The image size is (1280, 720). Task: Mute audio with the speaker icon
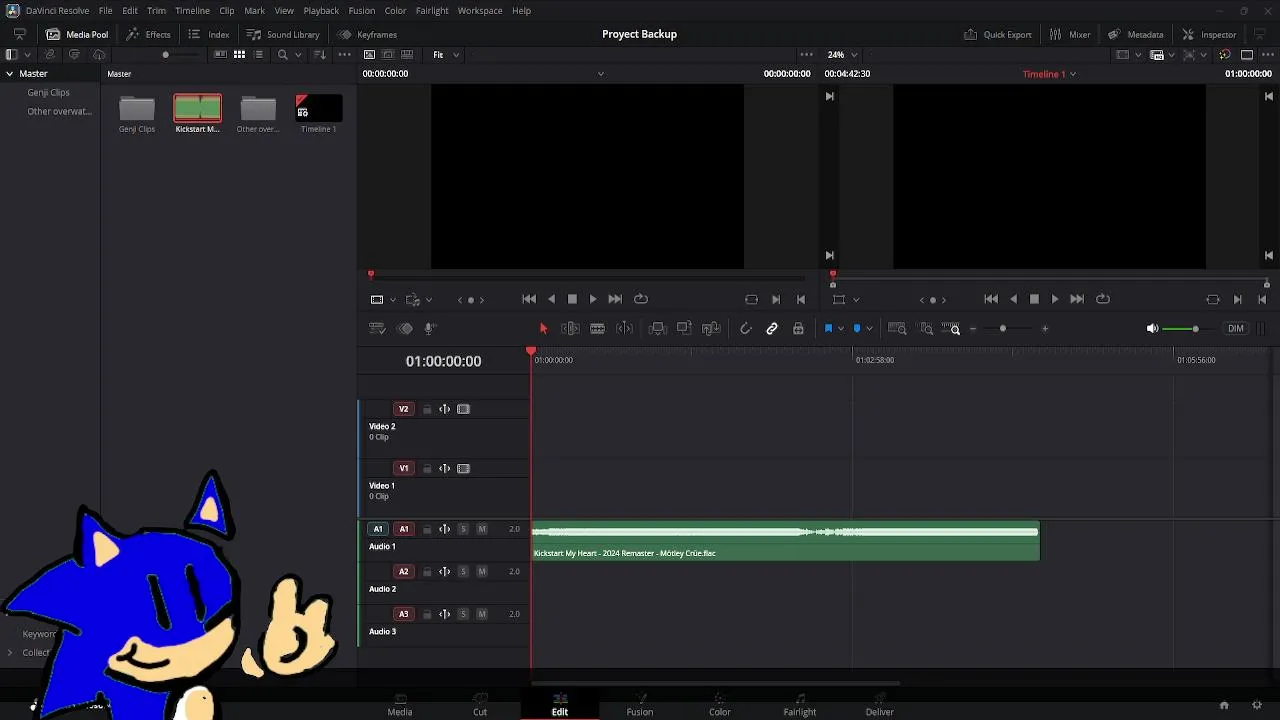click(x=1152, y=328)
